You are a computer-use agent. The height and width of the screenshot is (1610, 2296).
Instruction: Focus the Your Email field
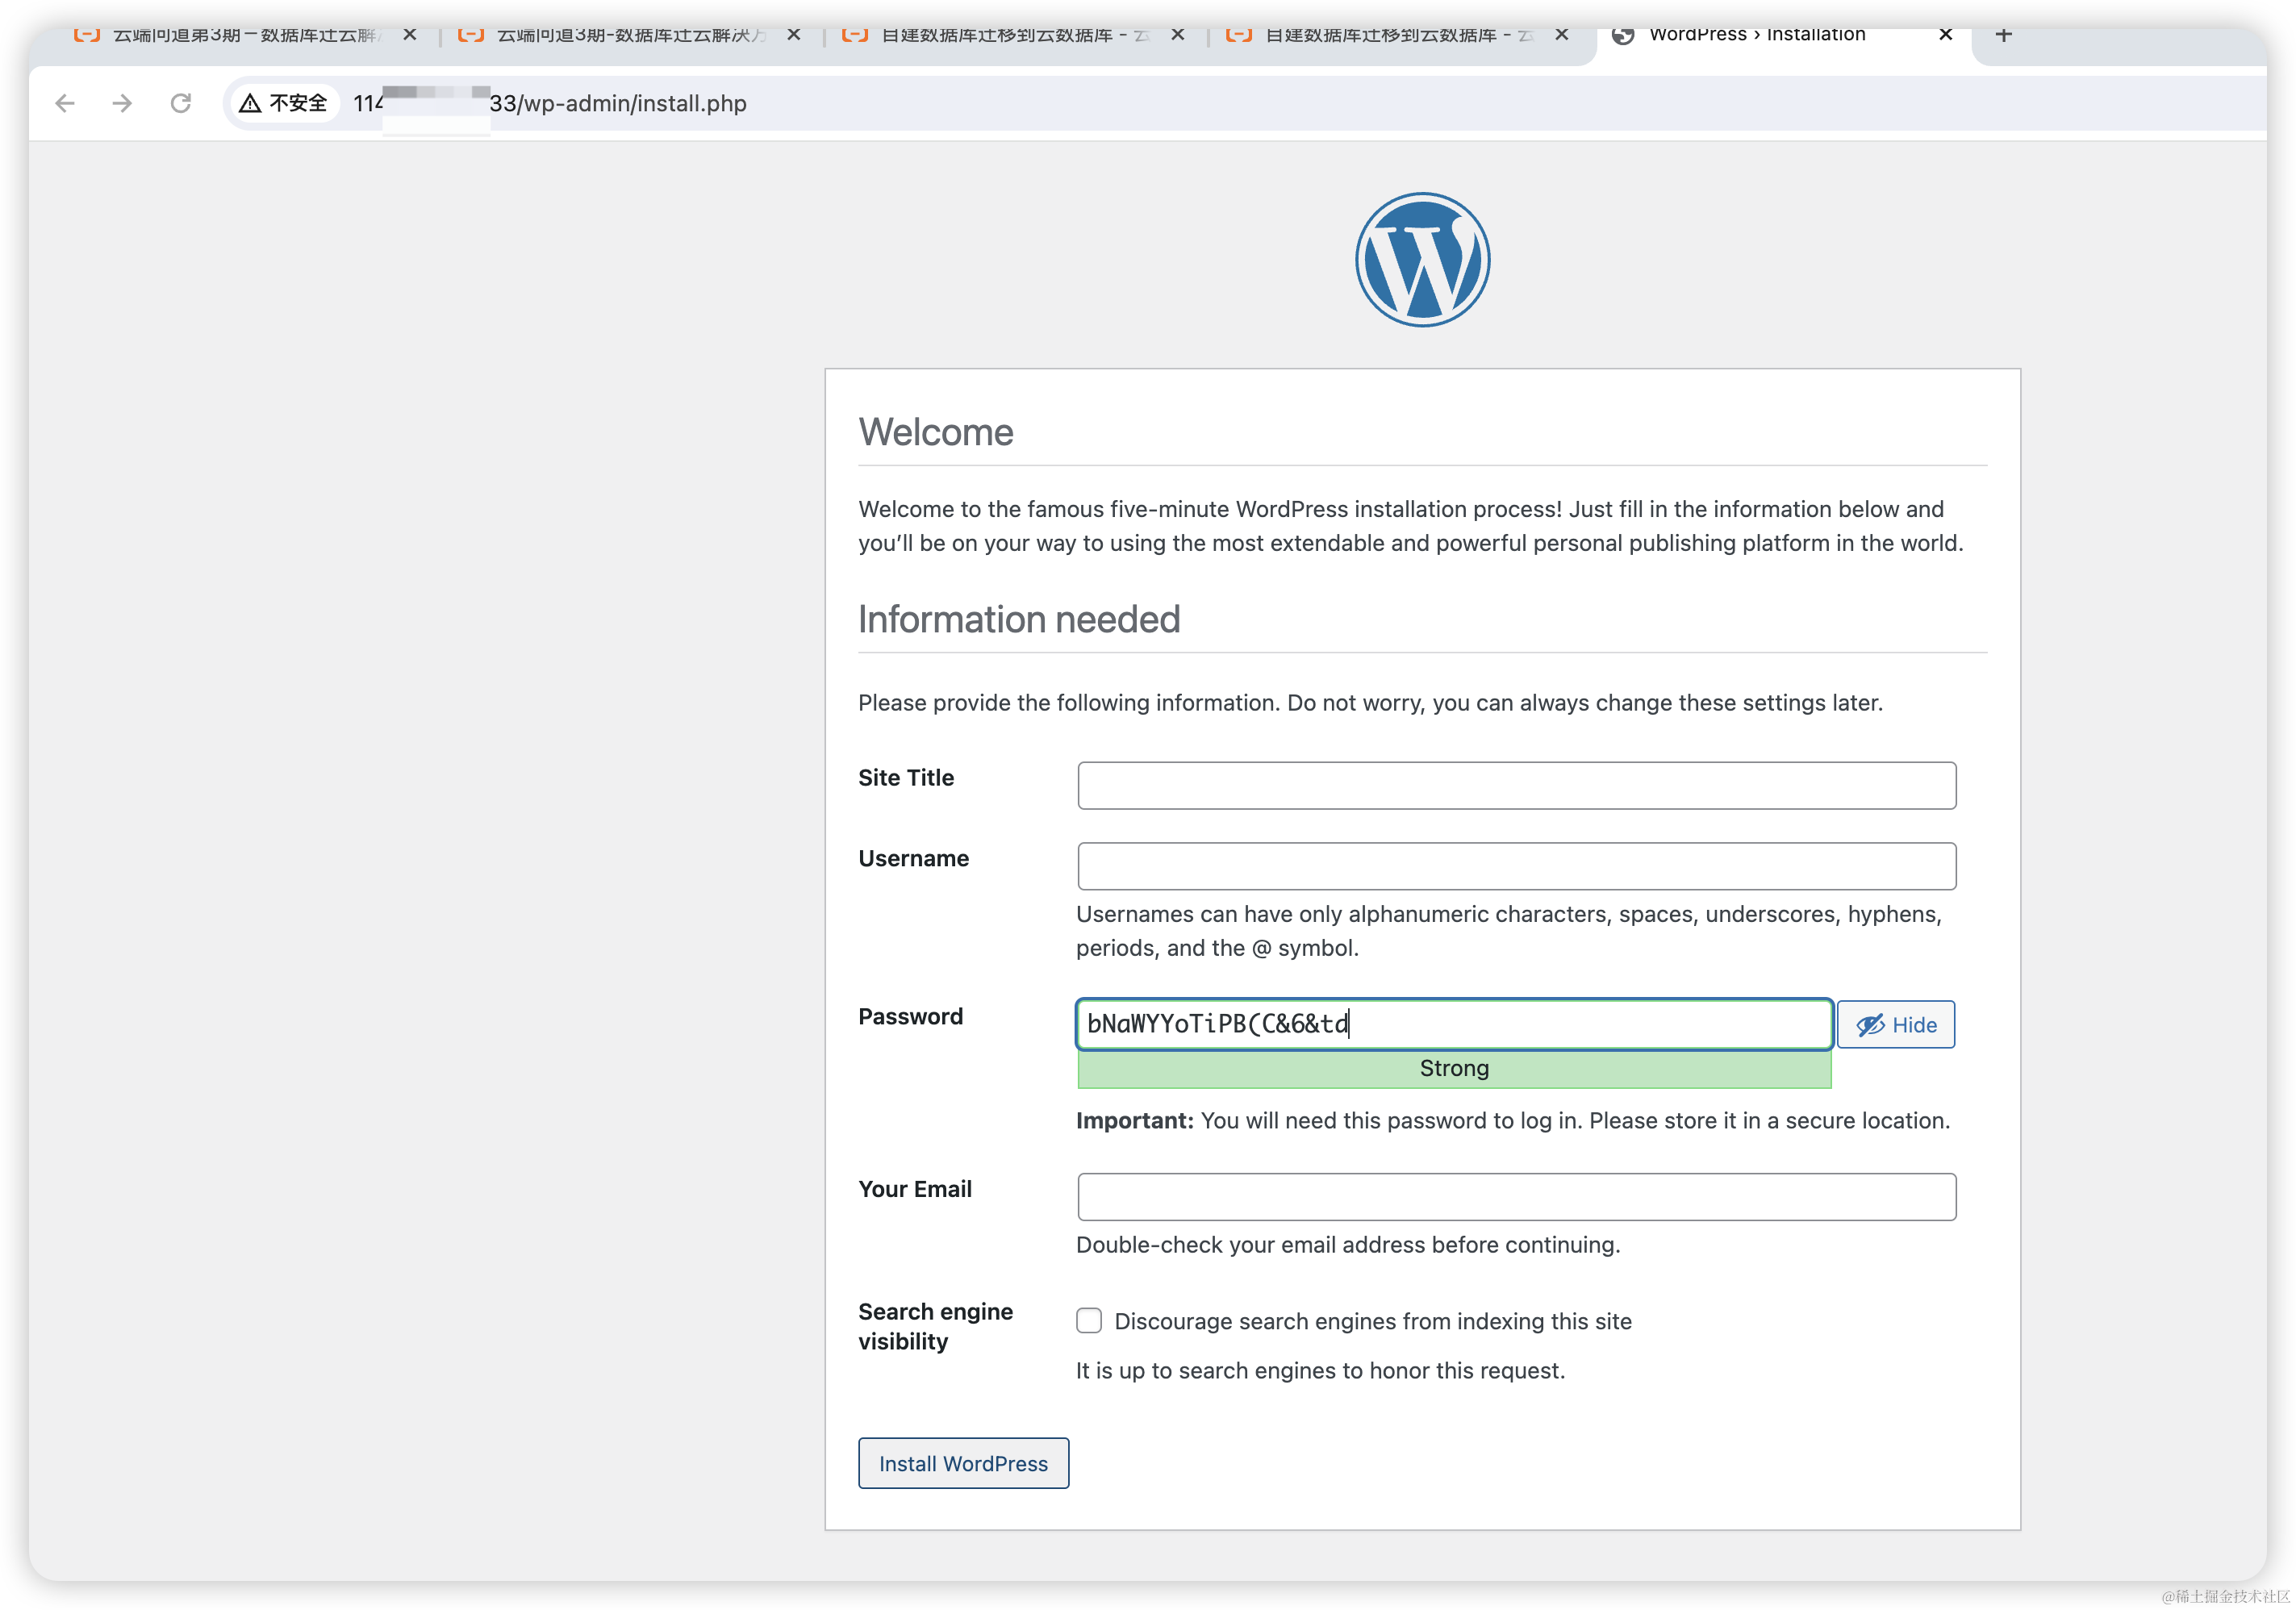pyautogui.click(x=1516, y=1197)
